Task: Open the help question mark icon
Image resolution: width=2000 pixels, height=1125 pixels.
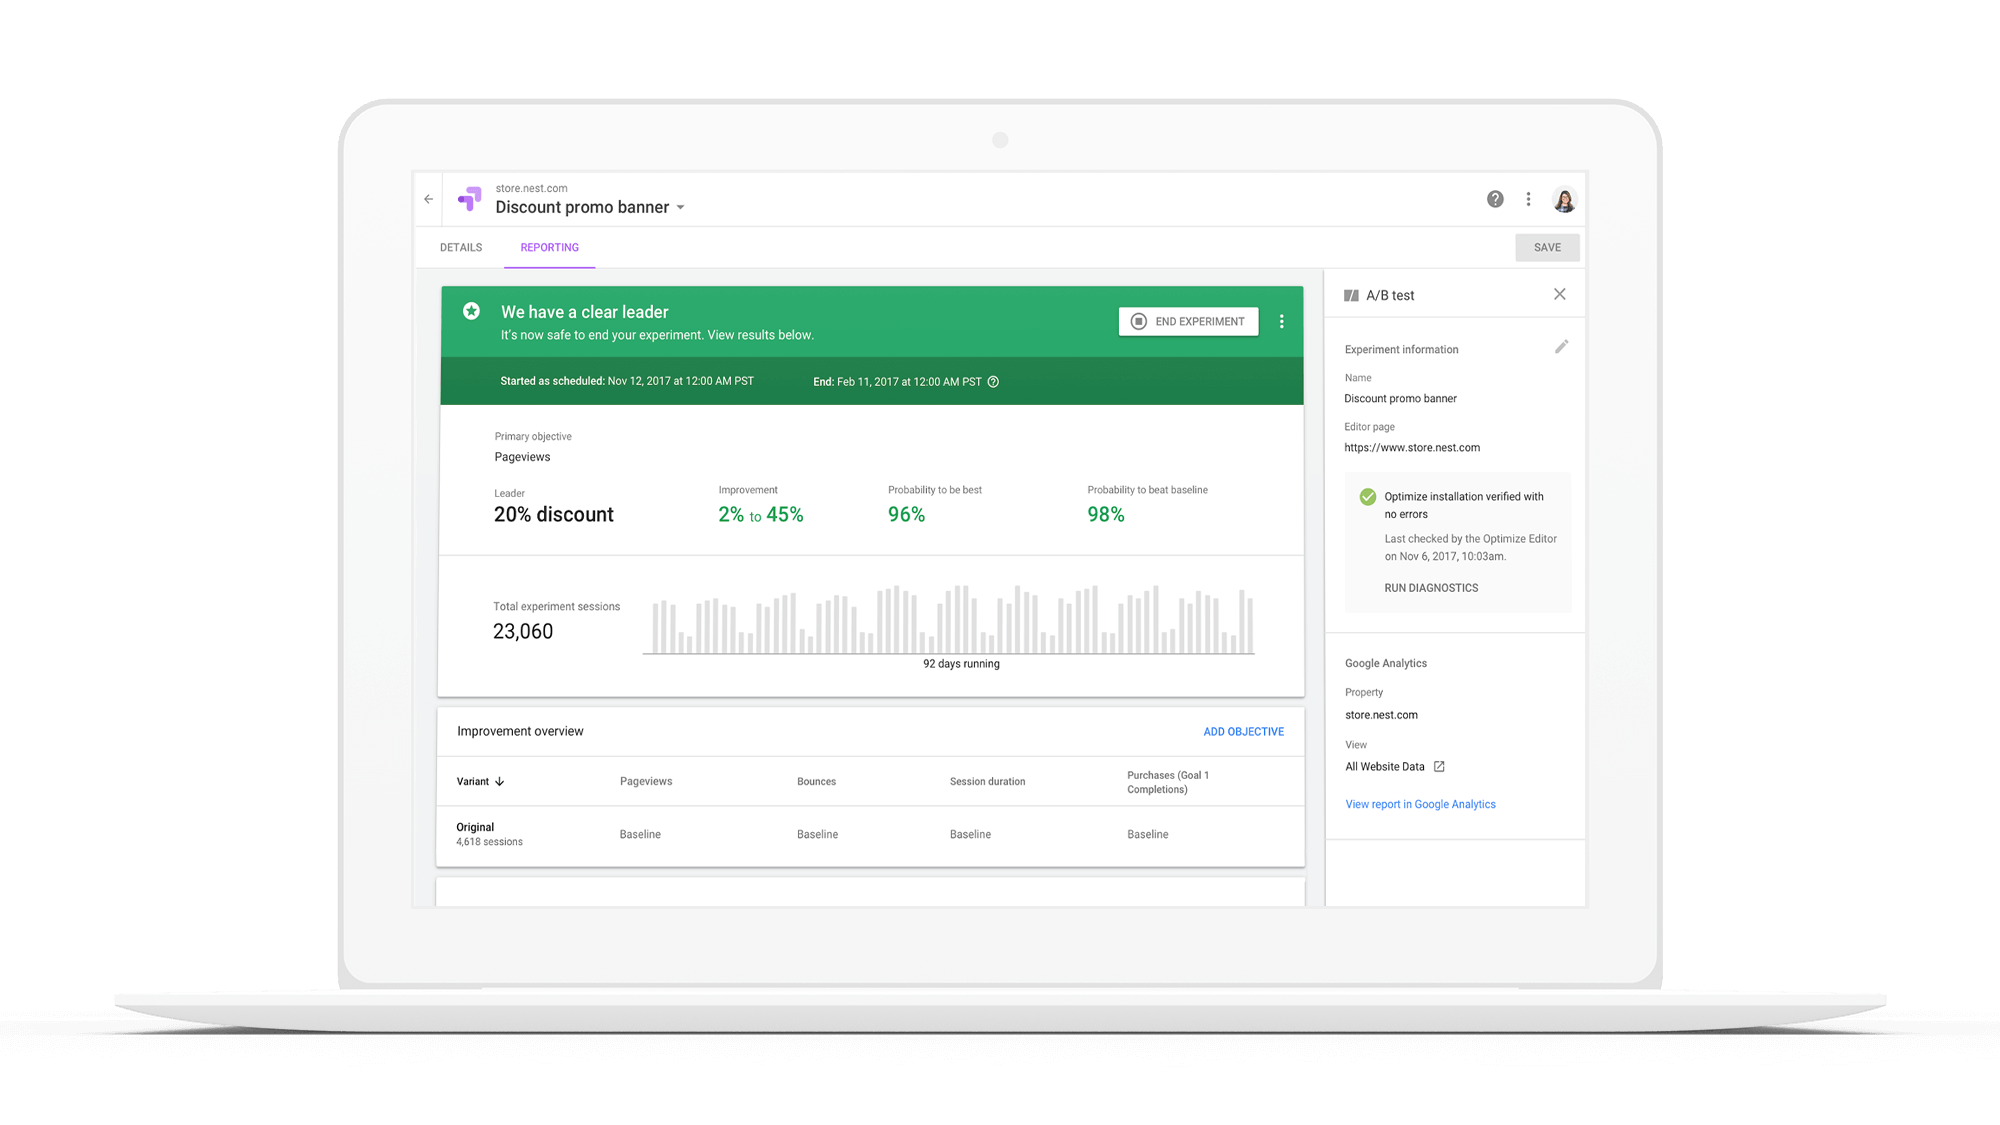Action: [1495, 199]
